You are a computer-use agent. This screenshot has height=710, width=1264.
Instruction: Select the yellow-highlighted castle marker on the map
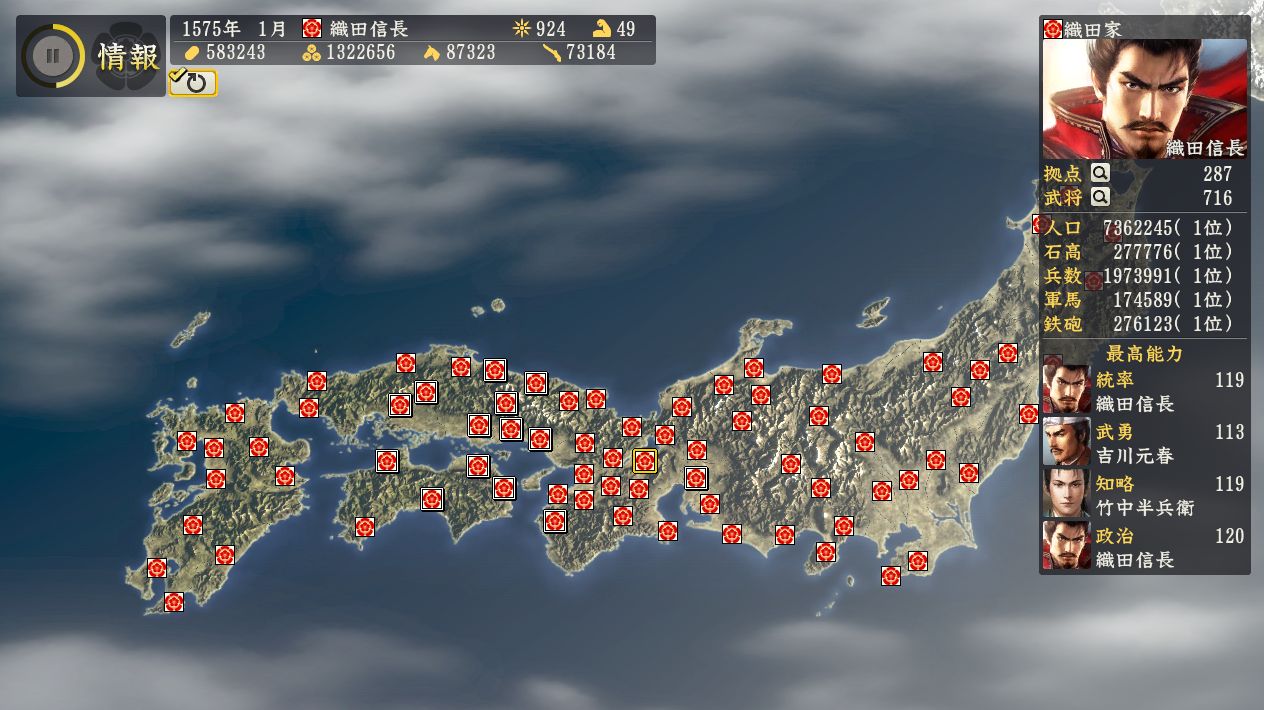[645, 461]
